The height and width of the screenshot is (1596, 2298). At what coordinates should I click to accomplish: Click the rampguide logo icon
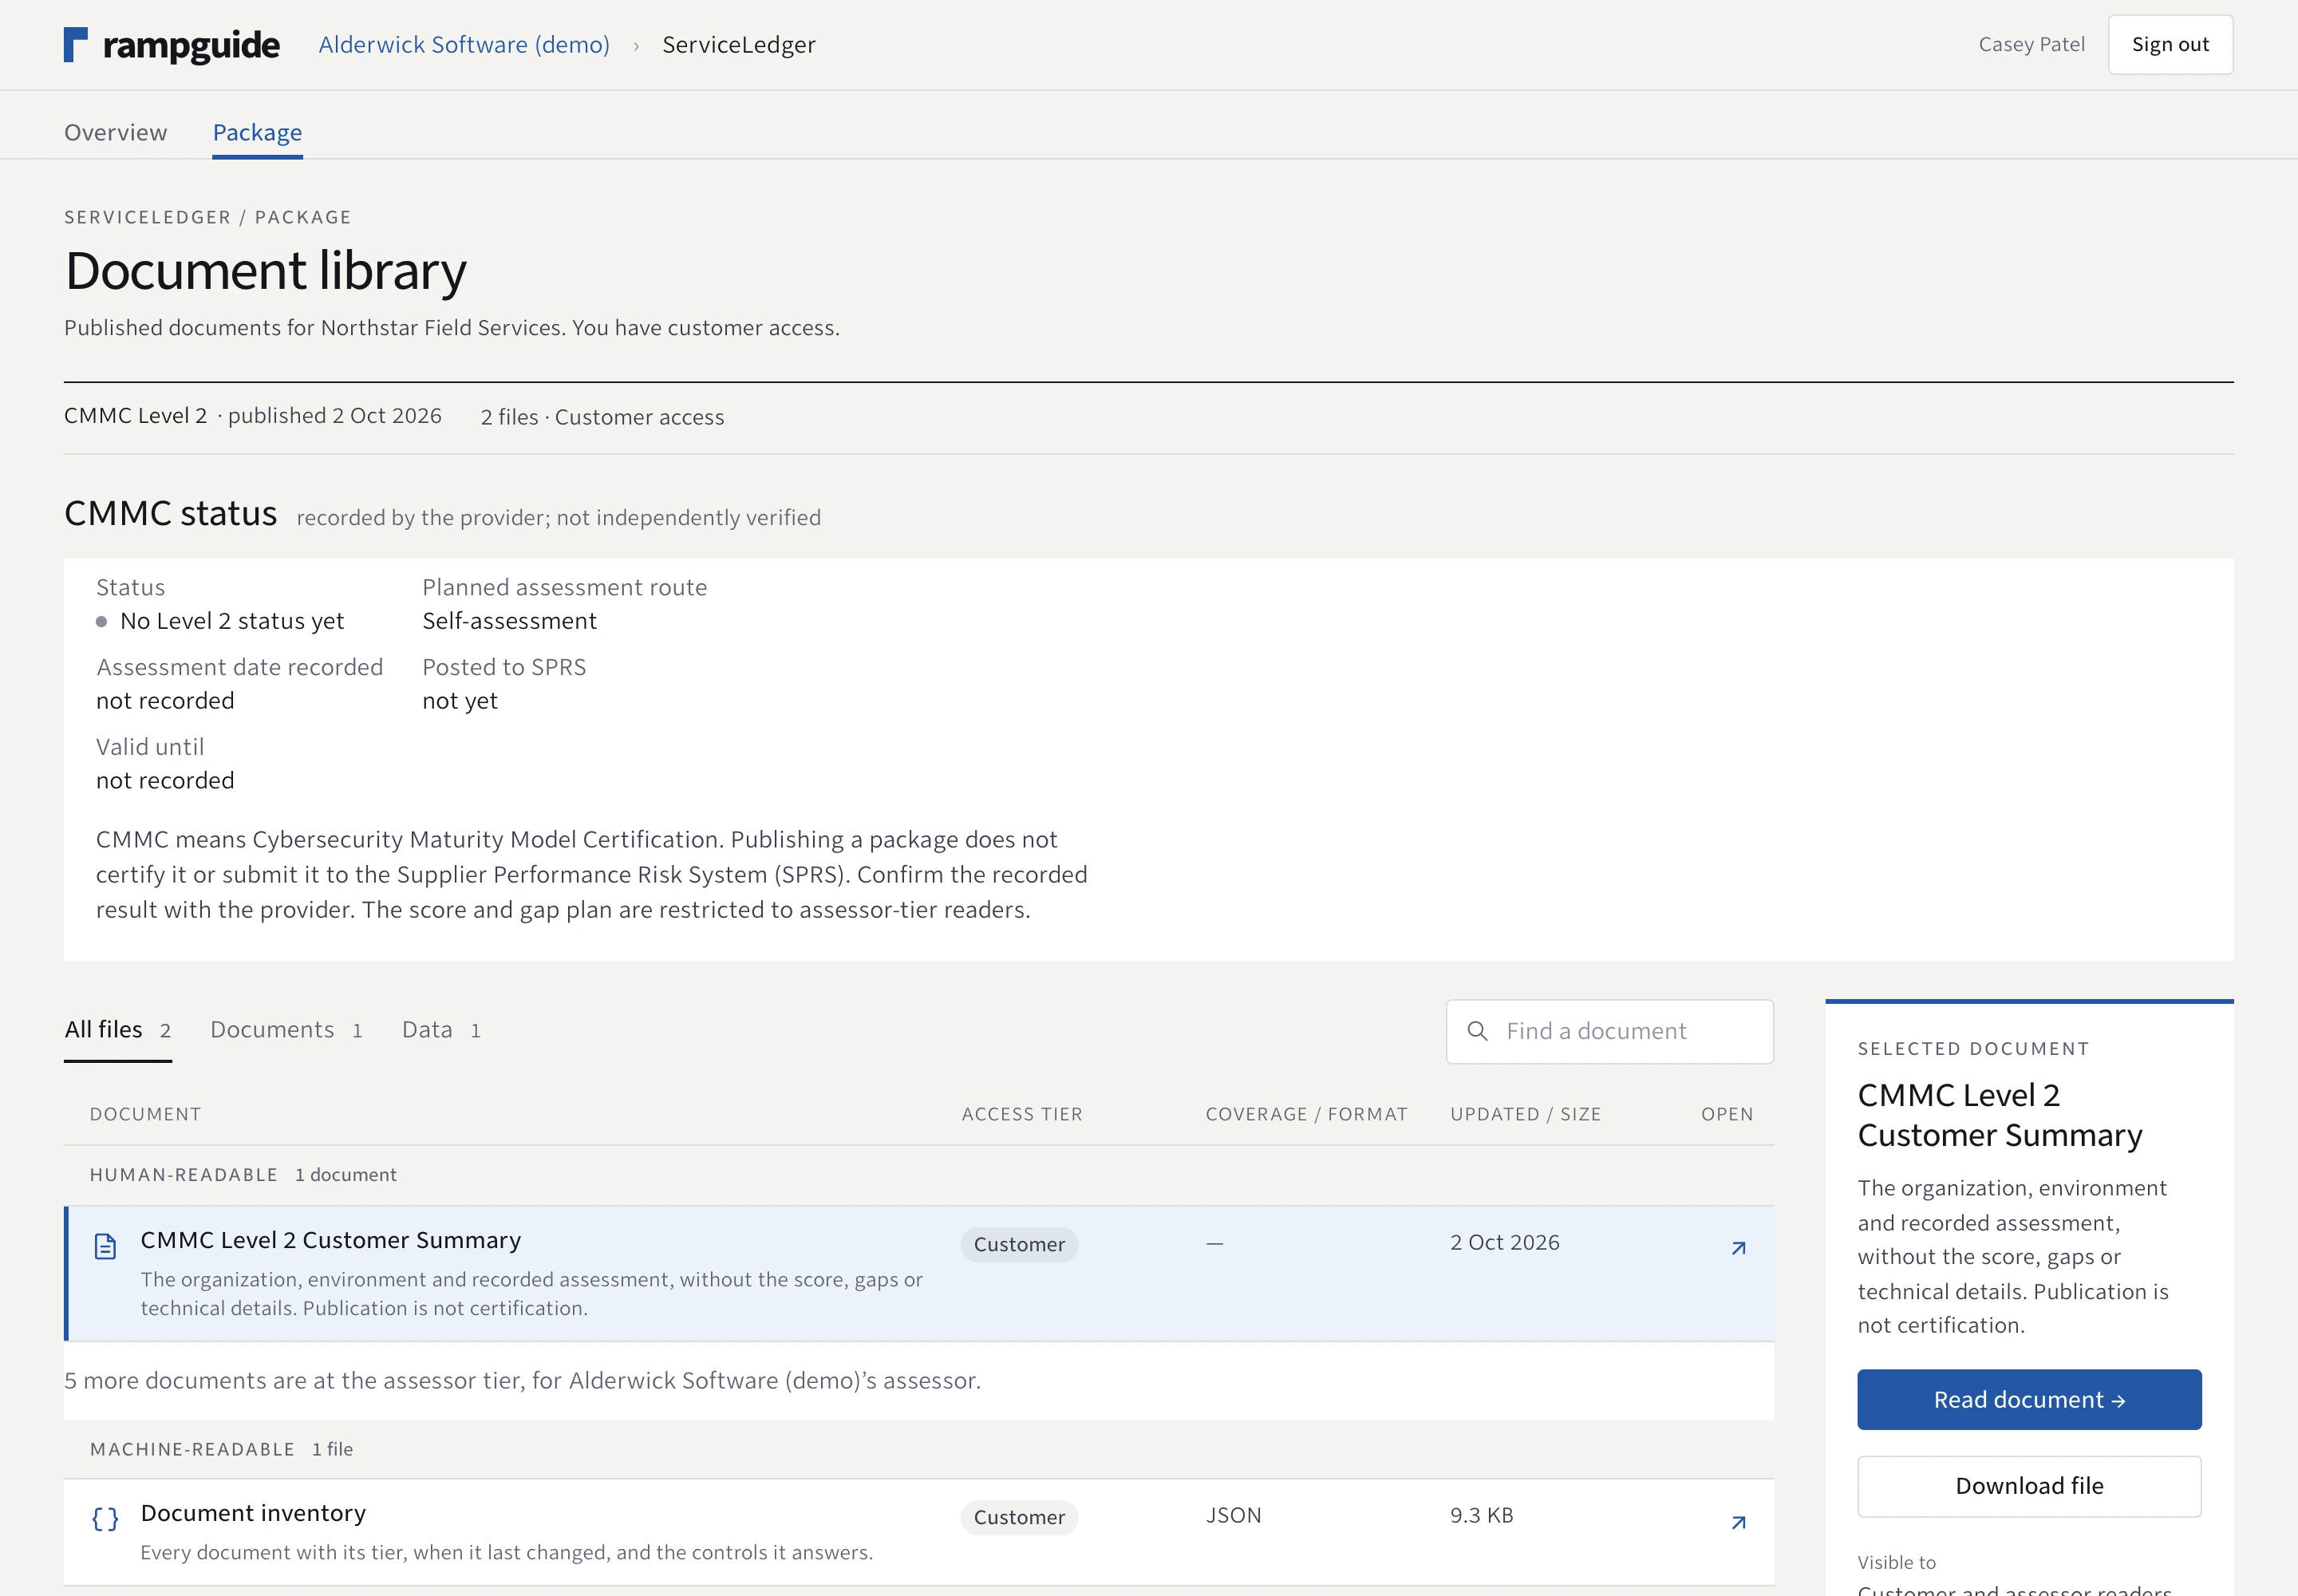coord(76,45)
